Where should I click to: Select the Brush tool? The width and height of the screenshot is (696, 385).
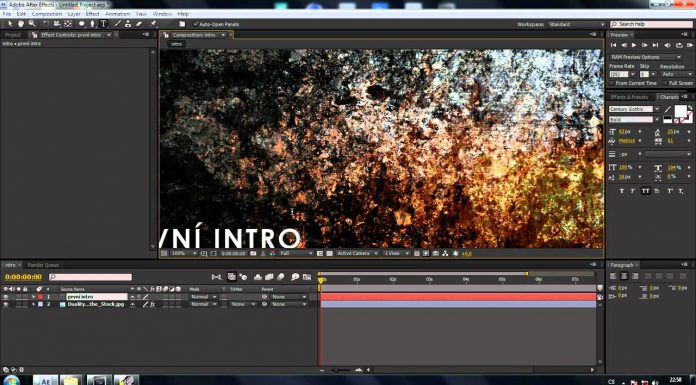coord(118,24)
